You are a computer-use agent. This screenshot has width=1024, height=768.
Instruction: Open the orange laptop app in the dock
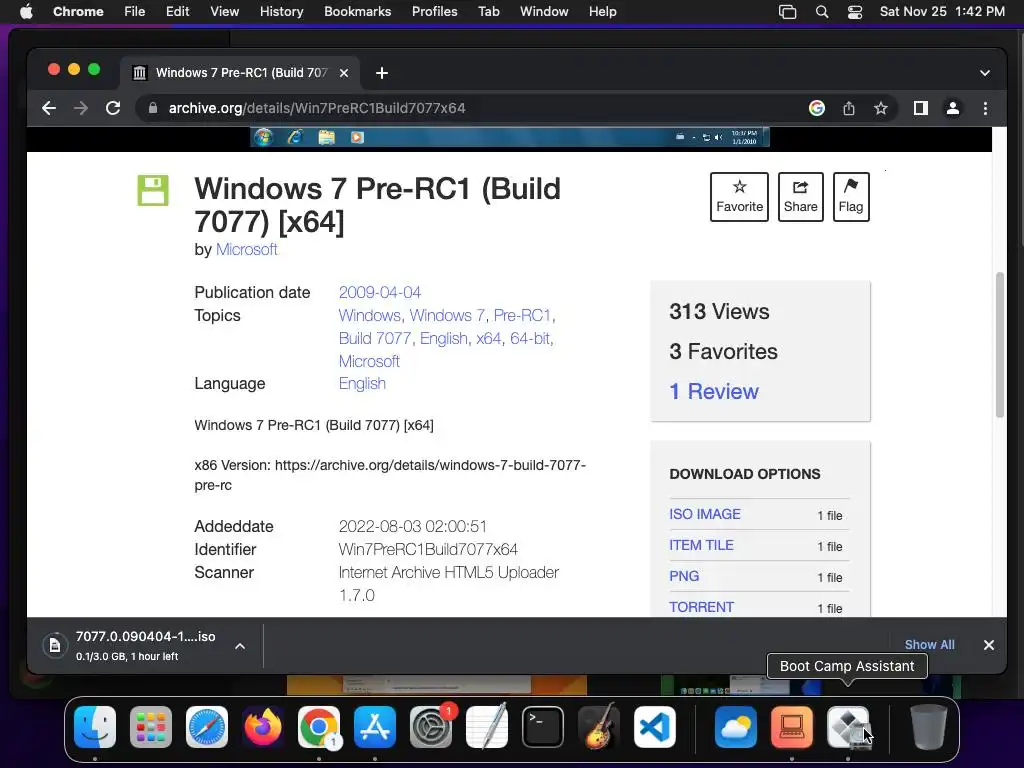[792, 727]
